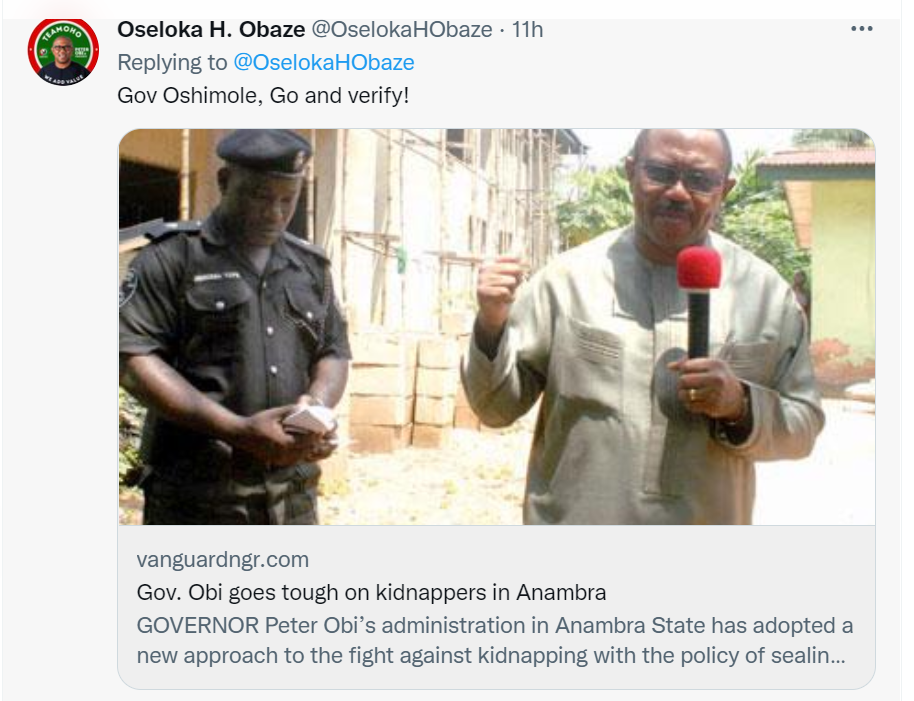This screenshot has height=701, width=914.
Task: Click the officer's black beret in the photo
Action: [265, 152]
